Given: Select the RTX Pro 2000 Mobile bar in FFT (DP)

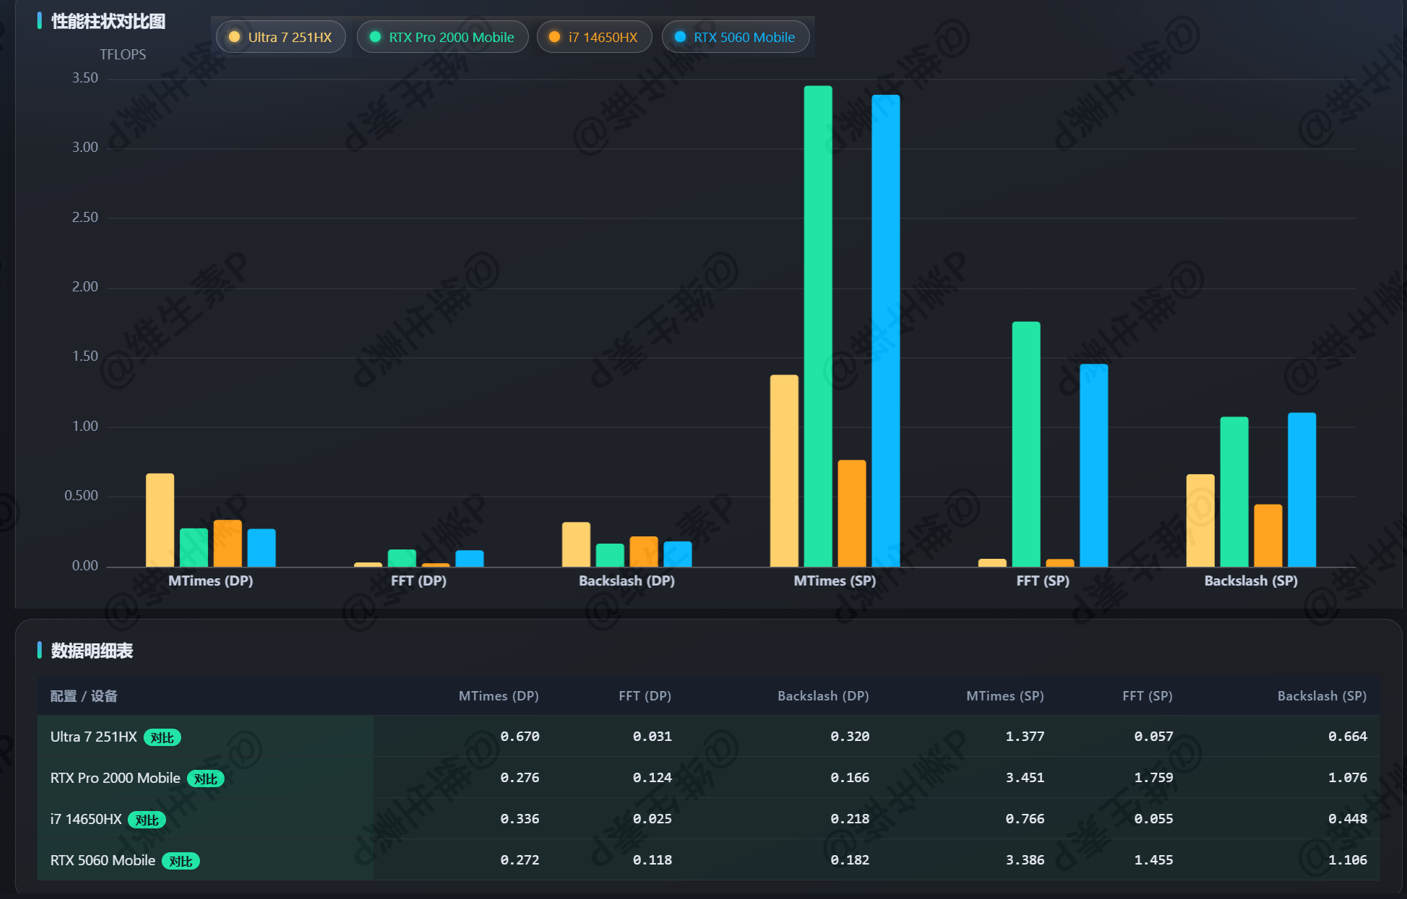Looking at the screenshot, I should (x=402, y=558).
